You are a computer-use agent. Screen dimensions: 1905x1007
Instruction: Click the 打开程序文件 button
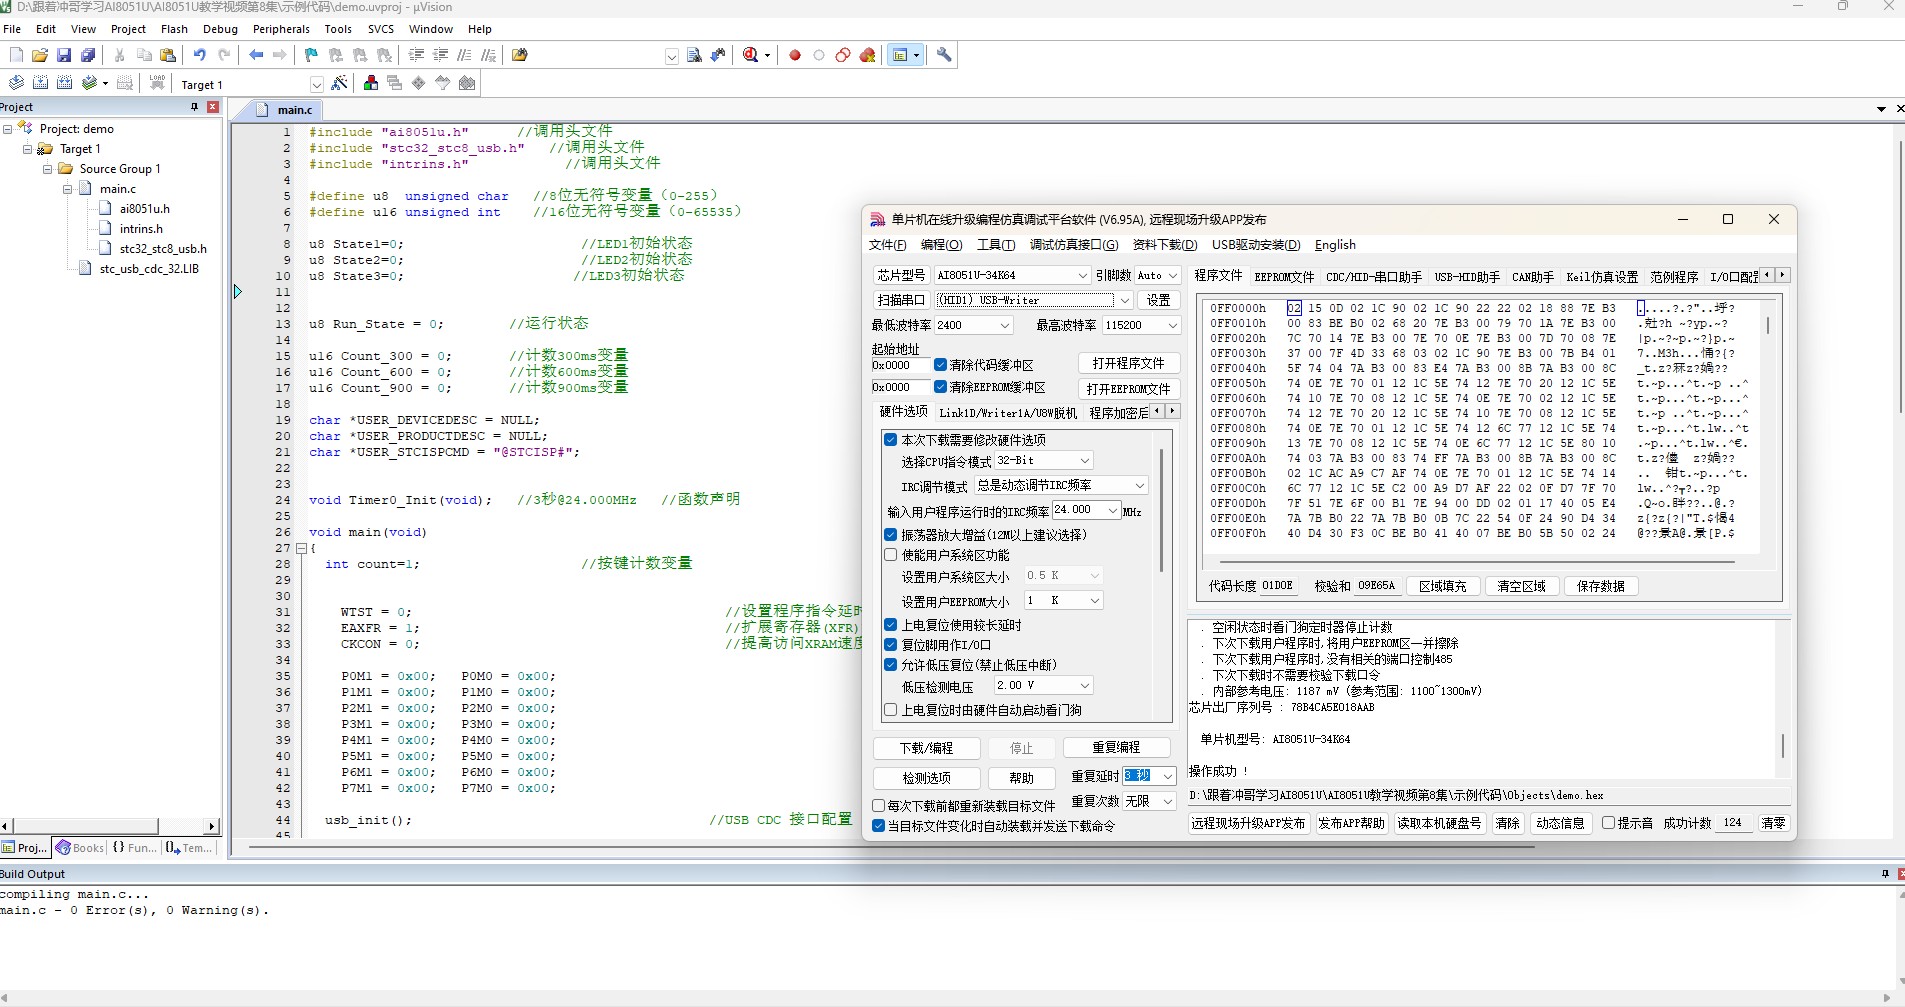(1128, 363)
